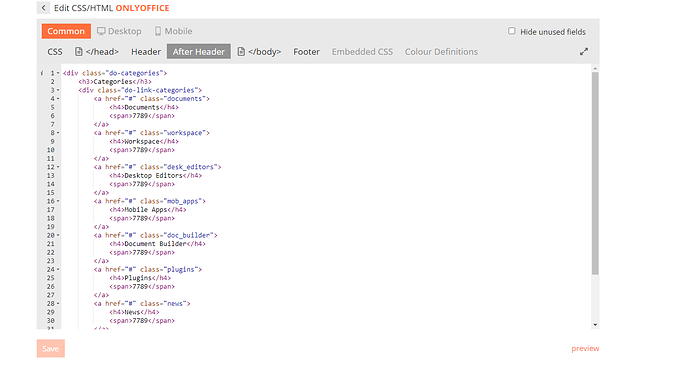Click the 'Plugins' h4 text on line 25
The image size is (689, 365).
pos(138,278)
